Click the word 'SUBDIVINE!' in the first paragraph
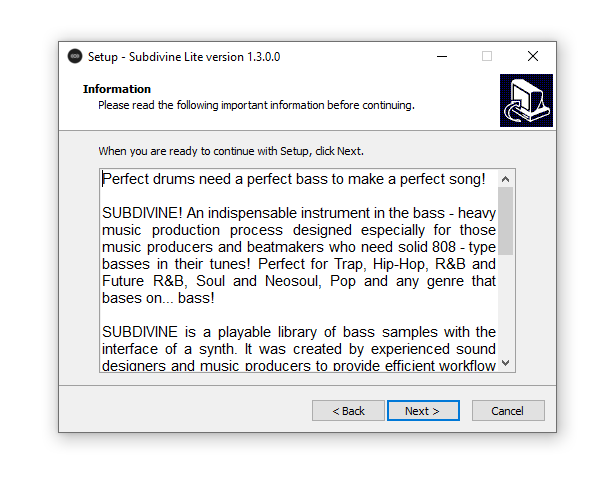 142,213
